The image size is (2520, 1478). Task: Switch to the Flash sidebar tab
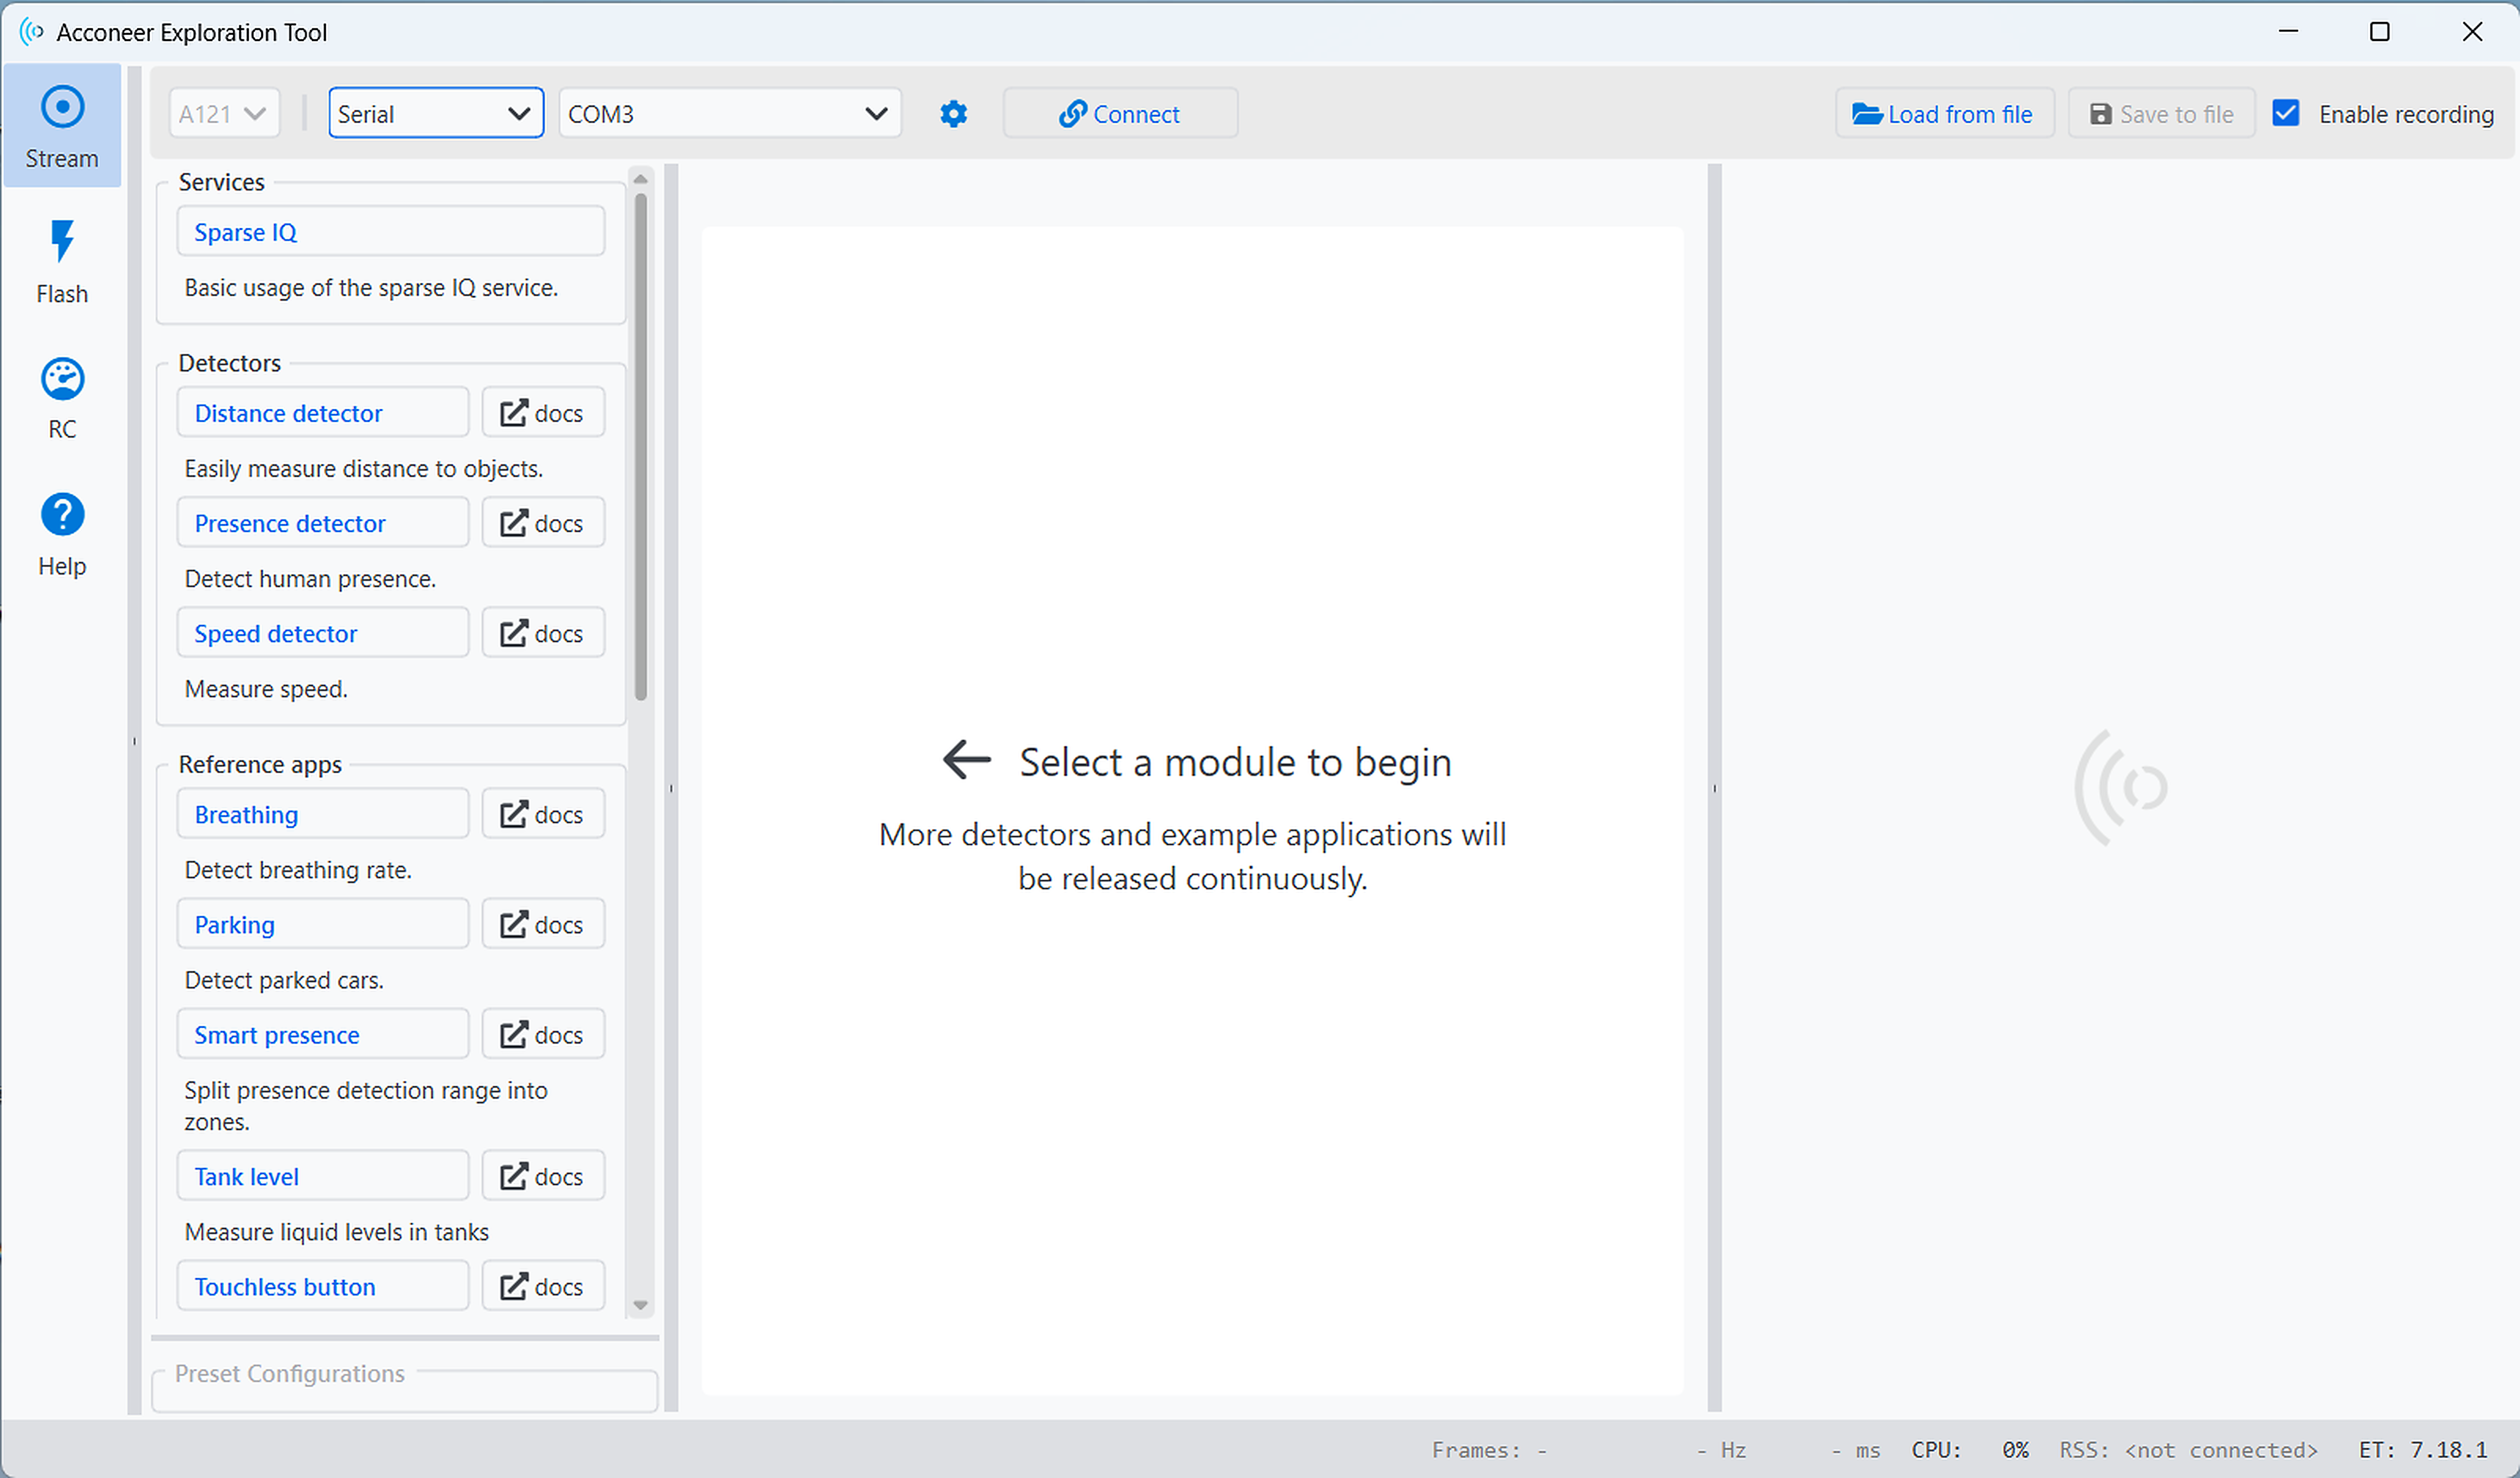click(62, 262)
